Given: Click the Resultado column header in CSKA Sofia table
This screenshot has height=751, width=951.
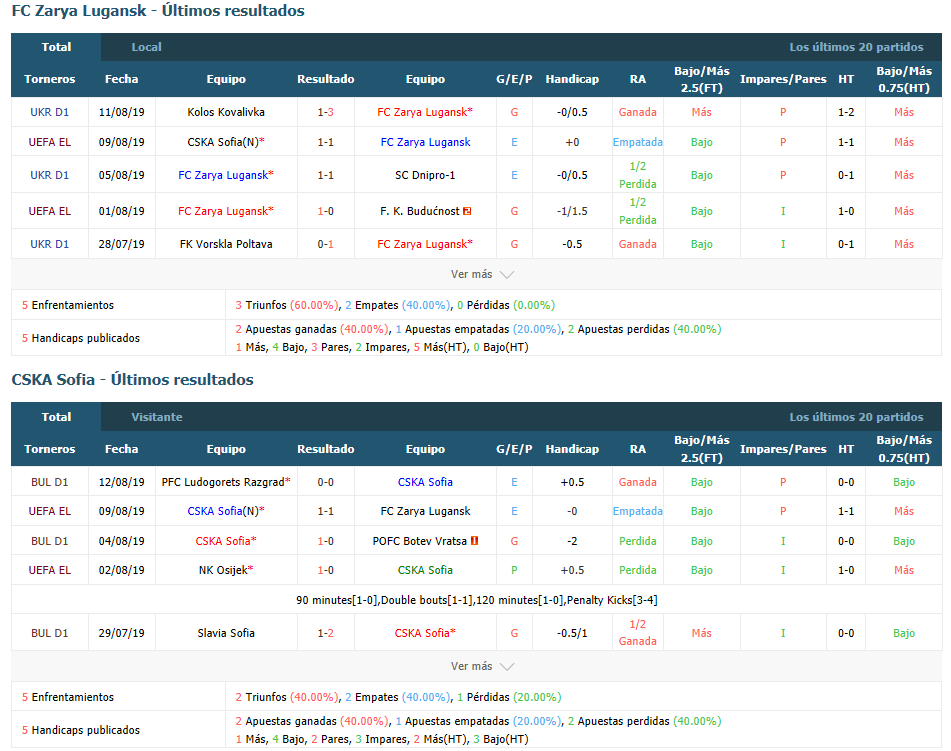Looking at the screenshot, I should point(326,449).
